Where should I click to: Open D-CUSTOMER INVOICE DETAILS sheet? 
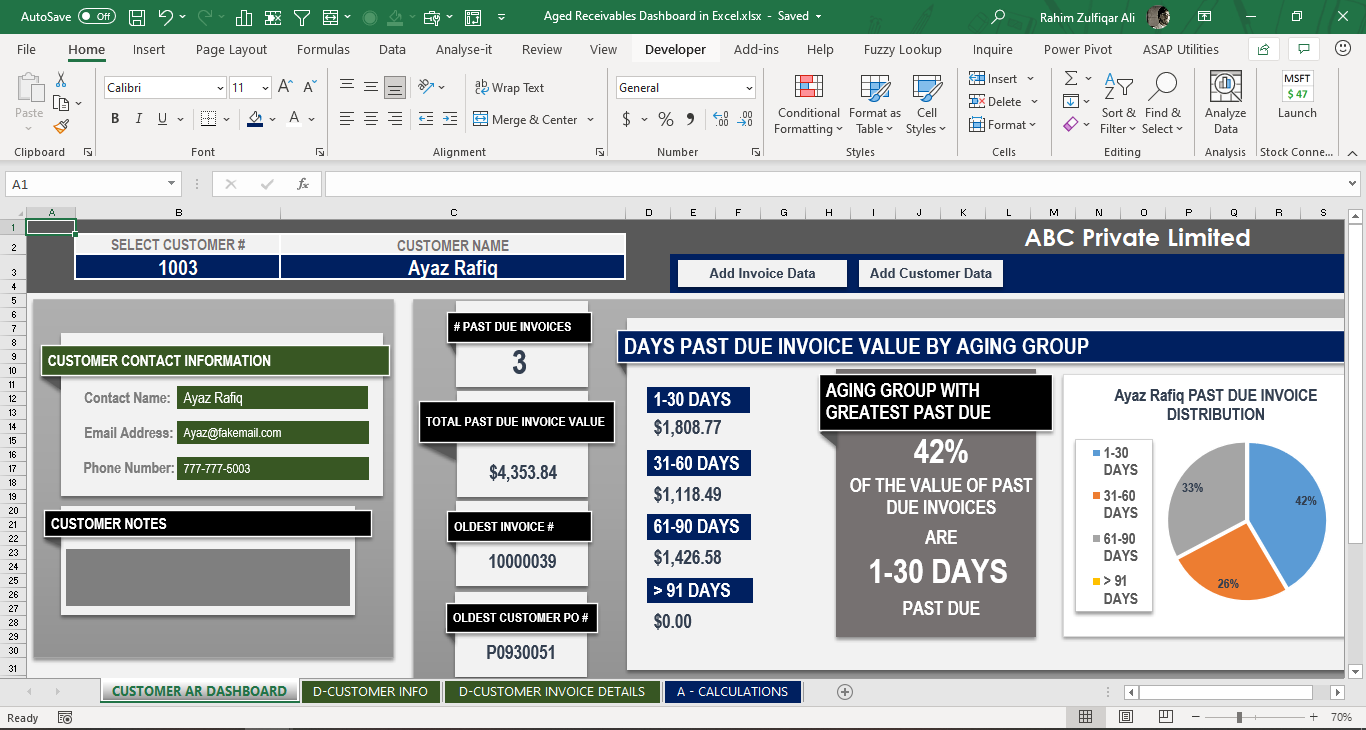tap(552, 691)
